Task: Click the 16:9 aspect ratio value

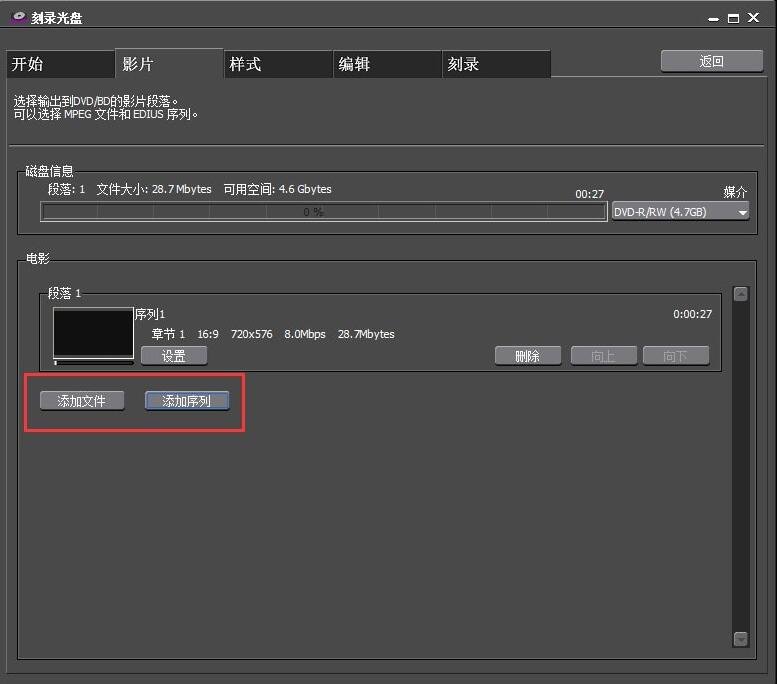Action: tap(208, 334)
